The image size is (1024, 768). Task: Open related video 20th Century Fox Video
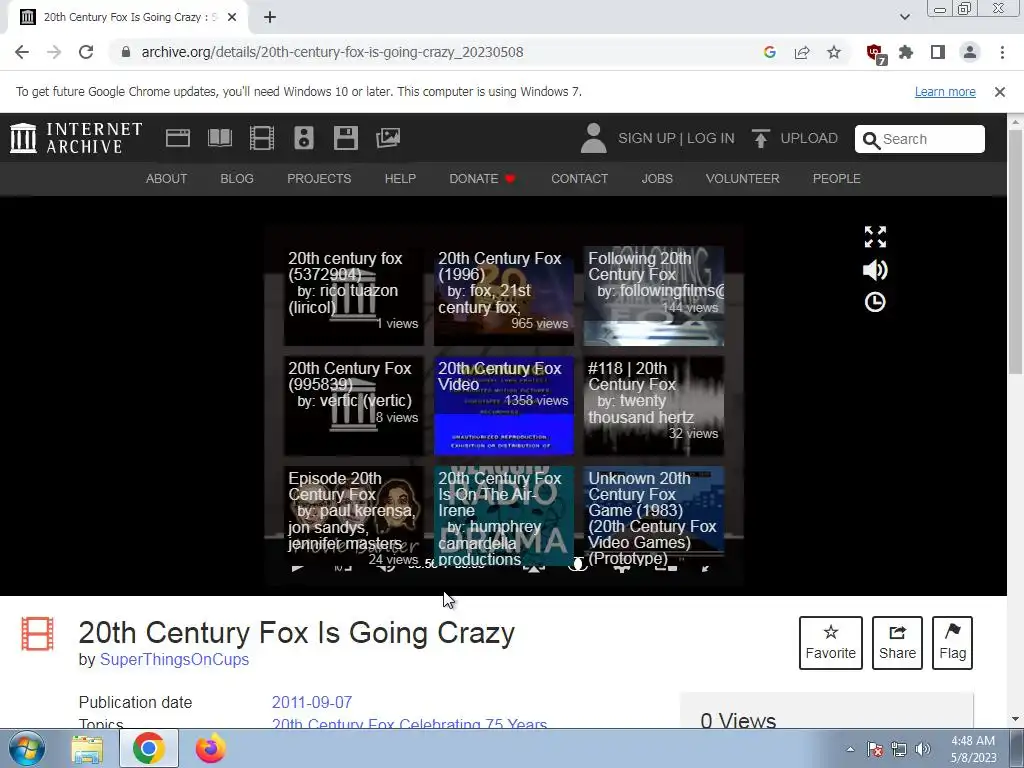(x=504, y=406)
